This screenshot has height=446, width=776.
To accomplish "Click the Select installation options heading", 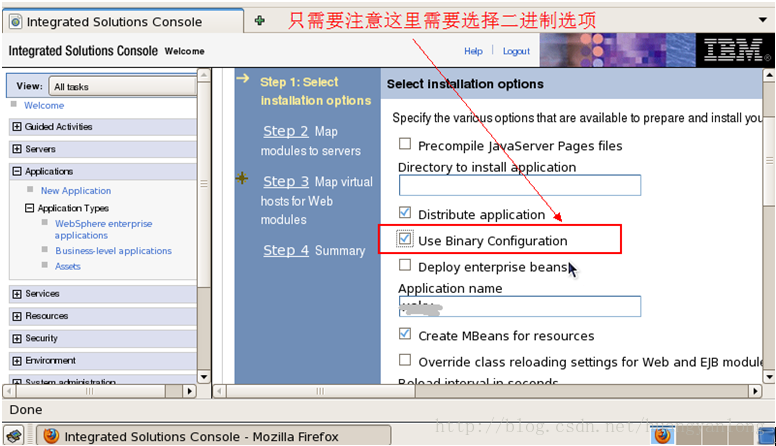I will click(465, 84).
